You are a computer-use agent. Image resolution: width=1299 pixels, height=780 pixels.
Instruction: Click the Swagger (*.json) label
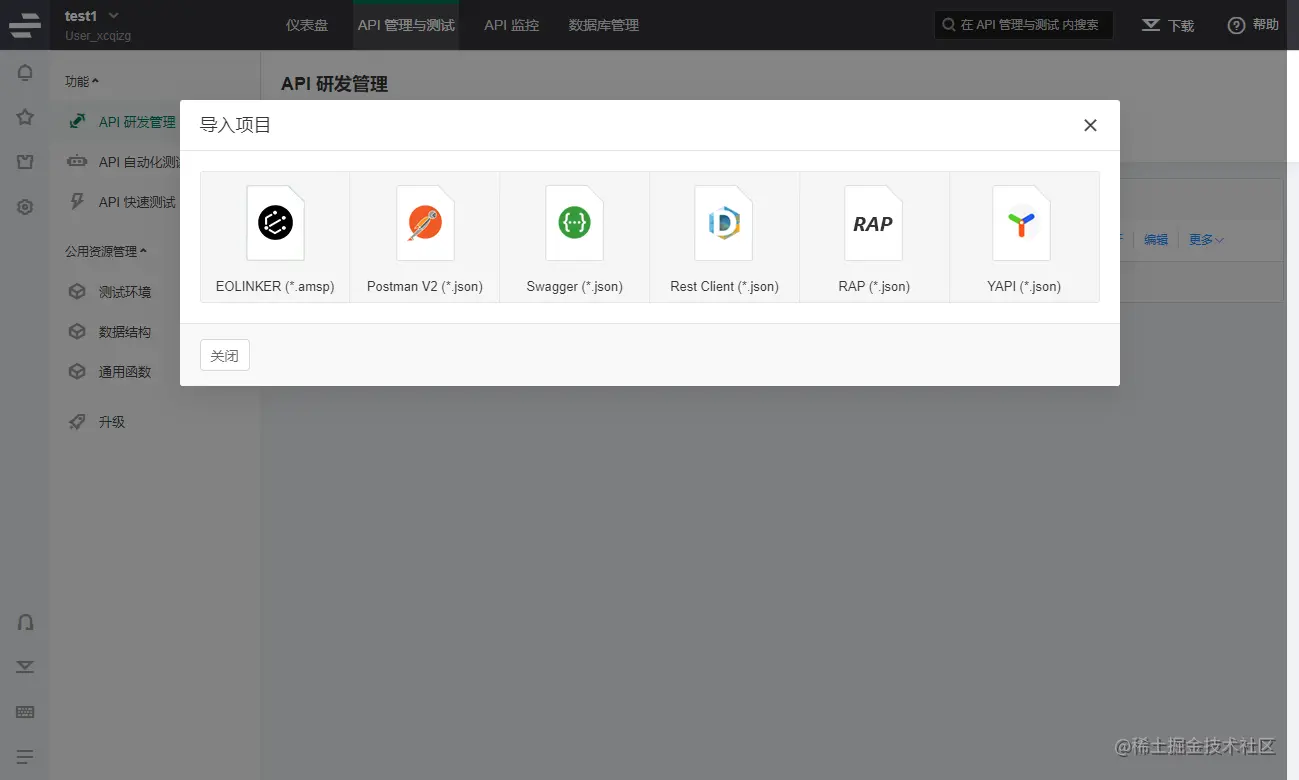coord(574,286)
